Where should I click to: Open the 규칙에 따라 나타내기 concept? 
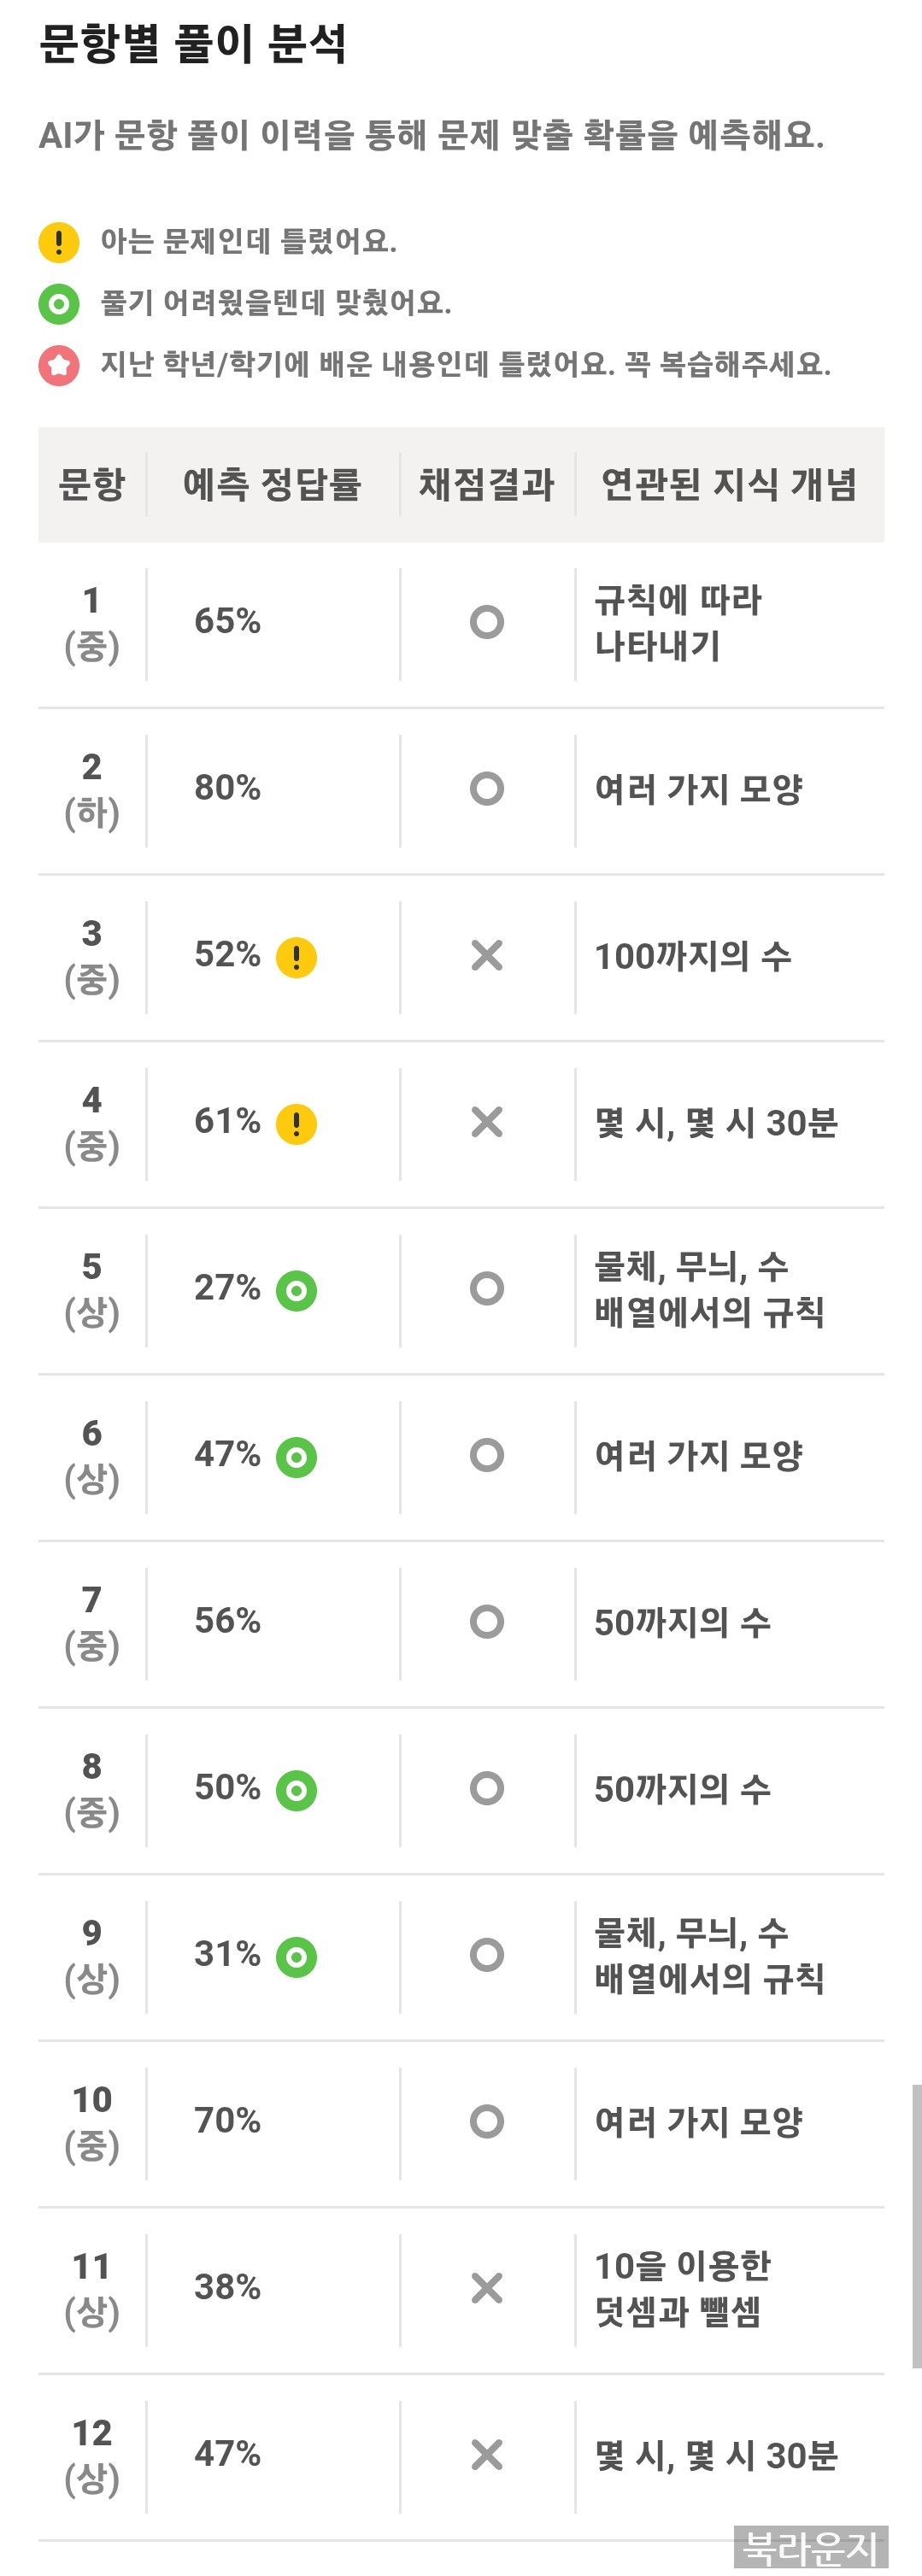coord(678,623)
